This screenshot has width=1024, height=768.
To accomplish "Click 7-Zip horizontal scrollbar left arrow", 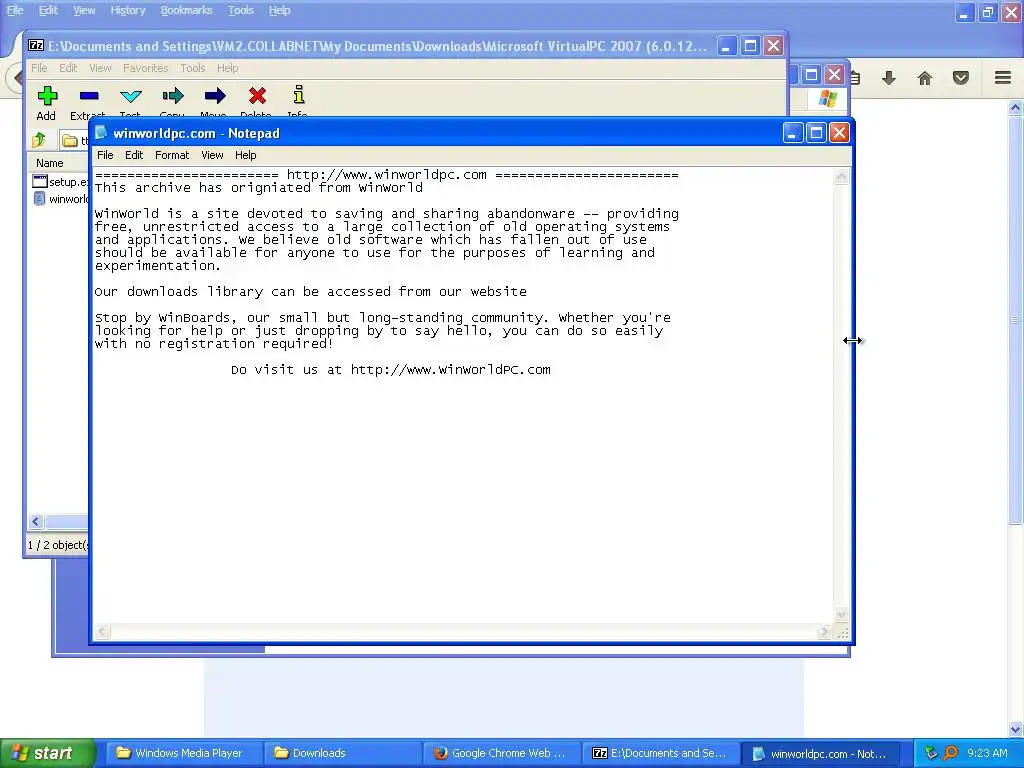I will pyautogui.click(x=36, y=521).
